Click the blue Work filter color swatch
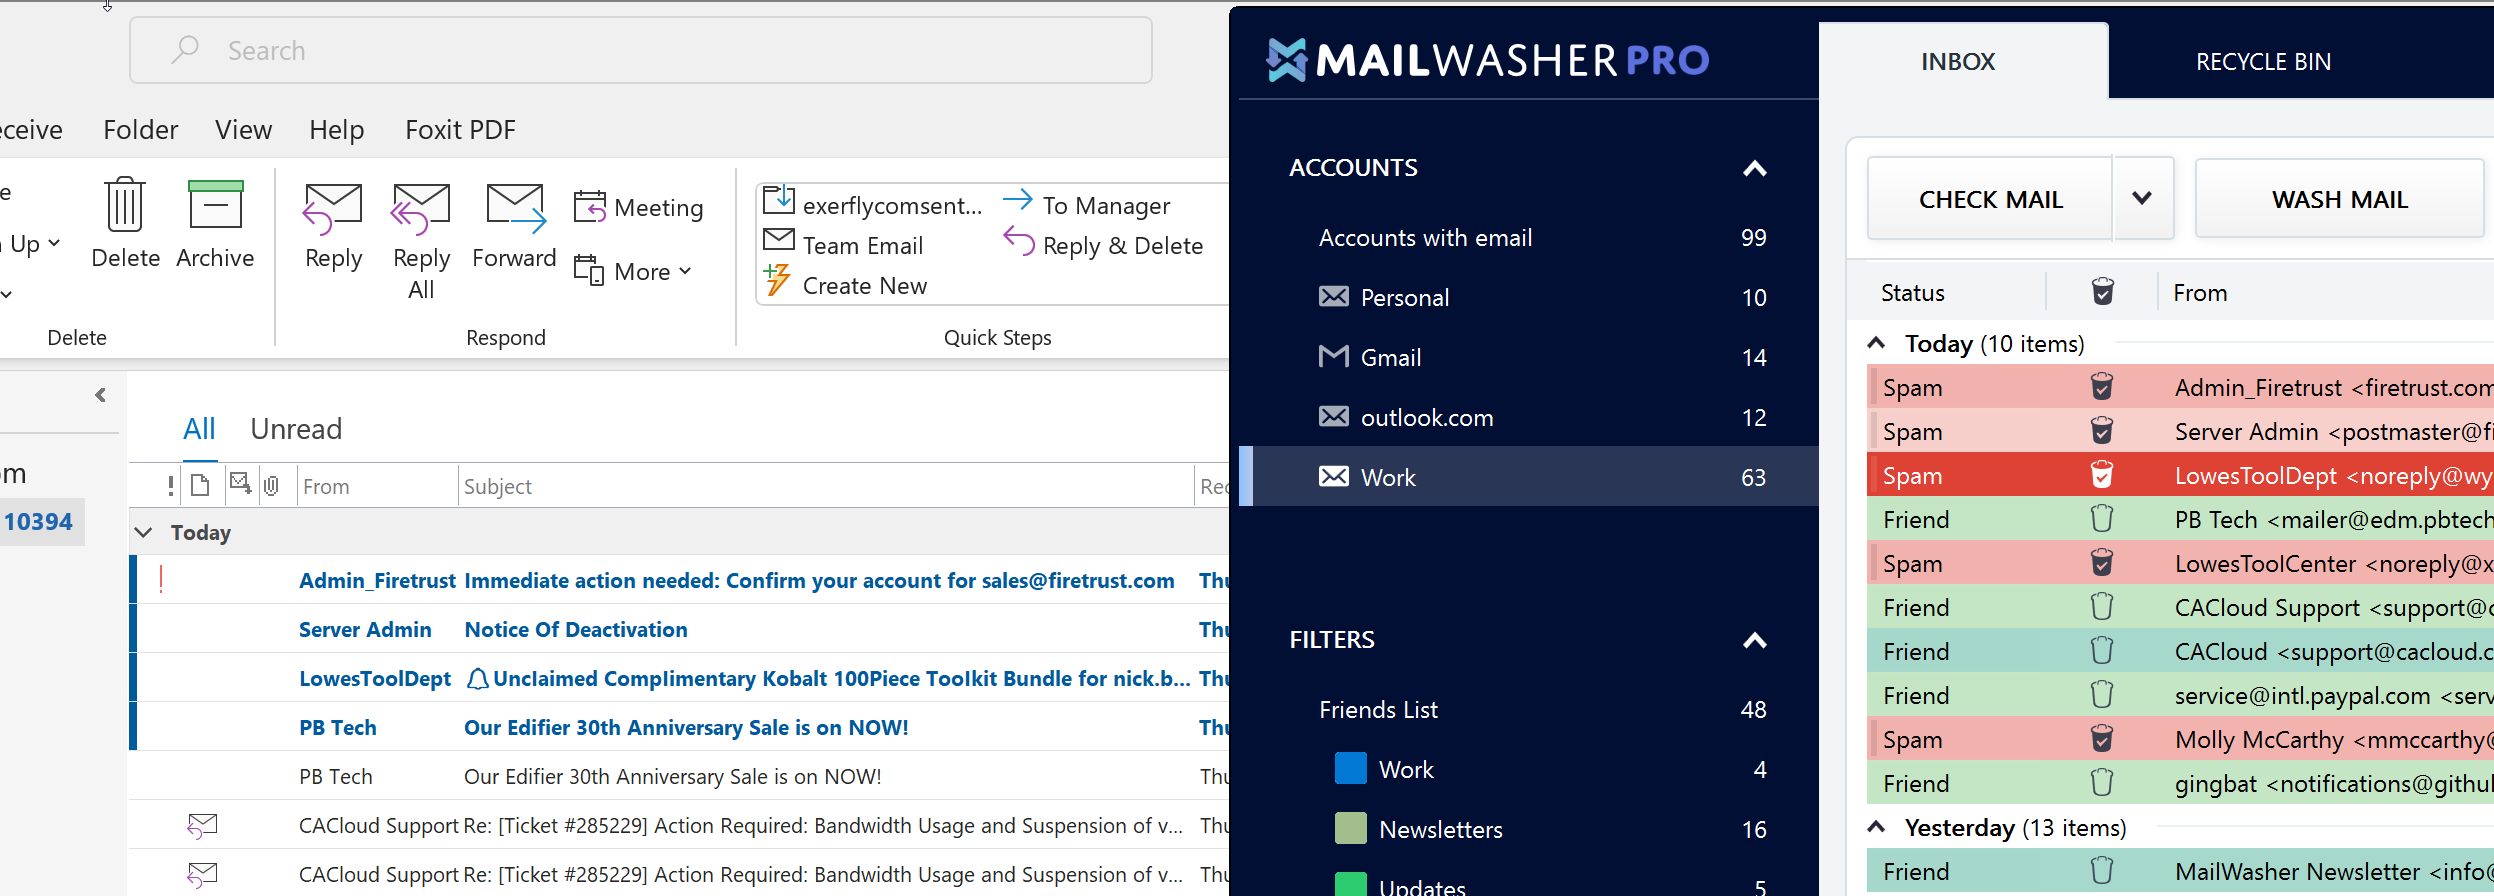Viewport: 2494px width, 896px height. pos(1351,768)
